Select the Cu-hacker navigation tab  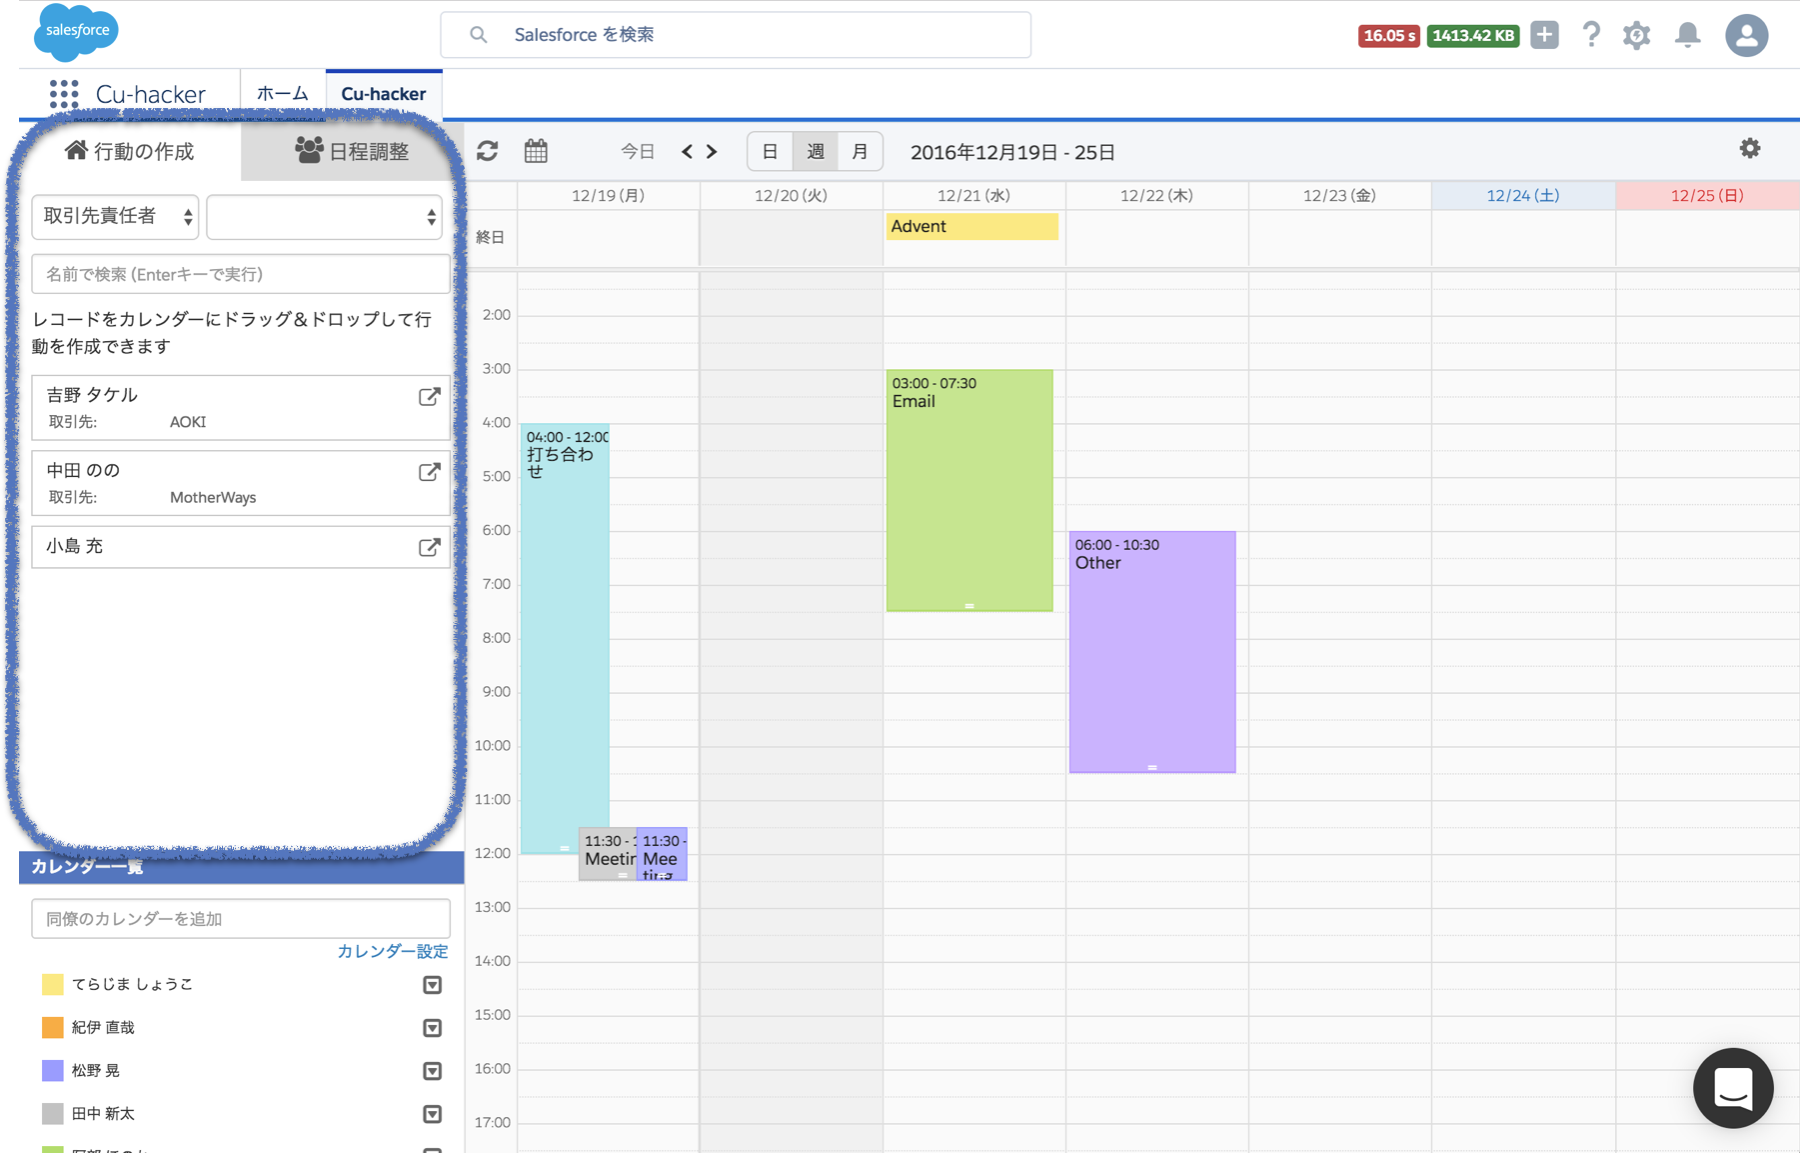coord(384,94)
